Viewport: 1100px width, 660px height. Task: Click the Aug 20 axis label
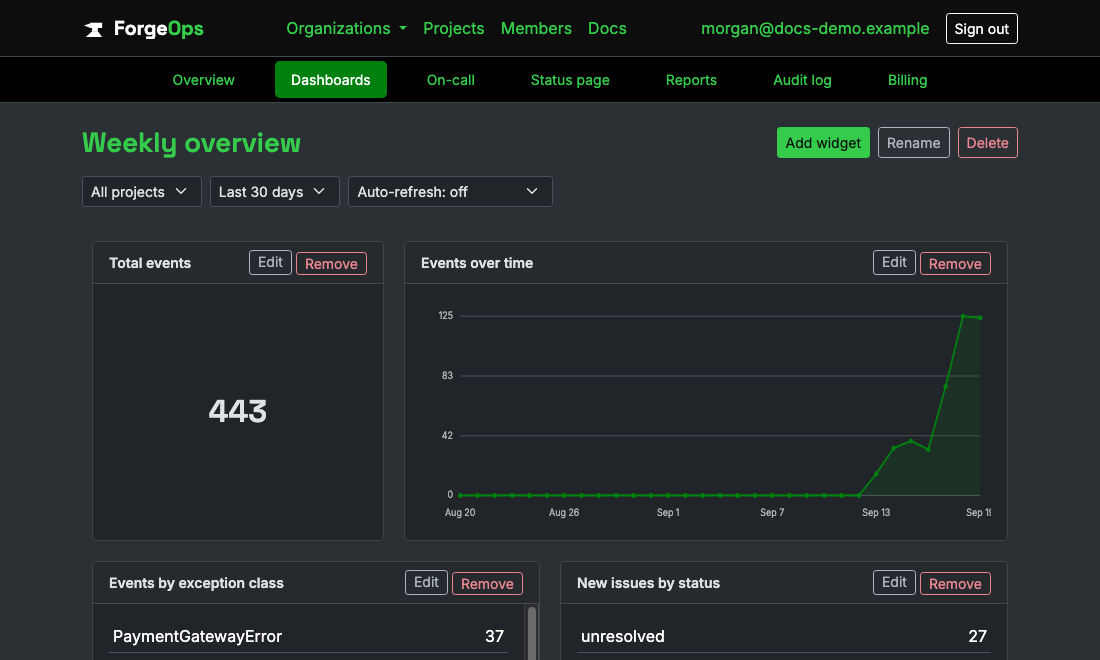point(460,513)
